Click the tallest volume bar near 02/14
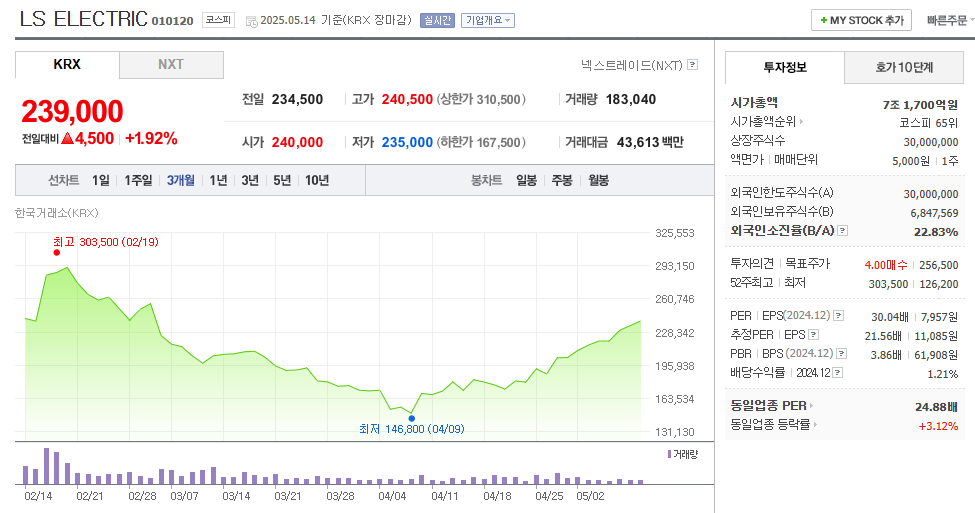975x513 pixels. pos(47,466)
